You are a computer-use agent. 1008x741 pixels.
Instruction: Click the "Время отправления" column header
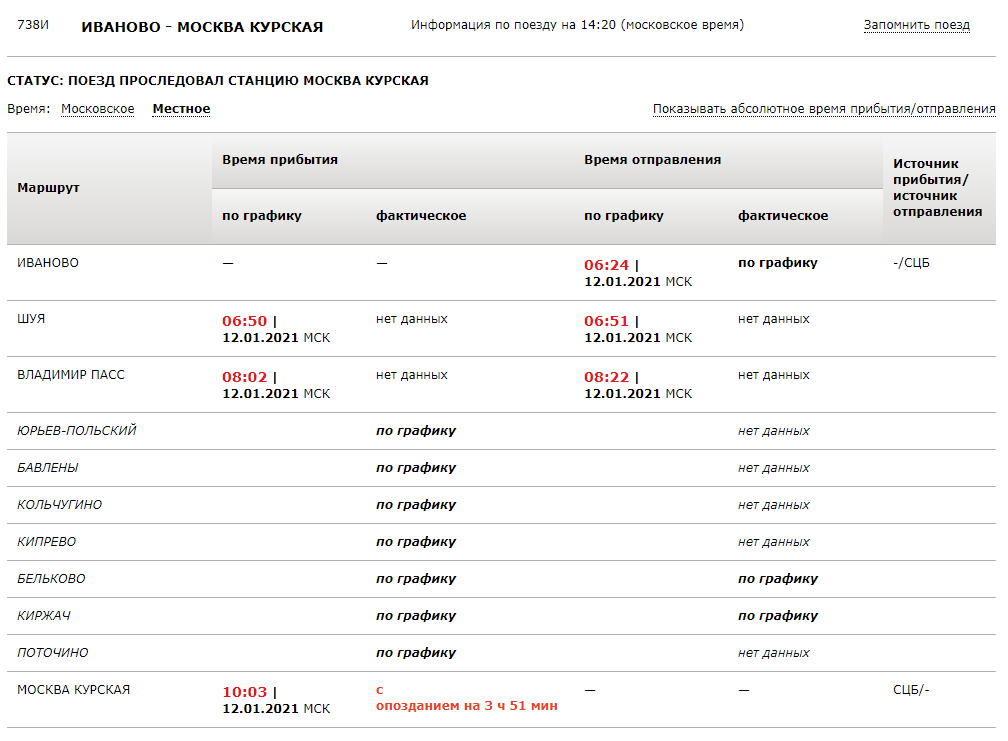(x=652, y=160)
